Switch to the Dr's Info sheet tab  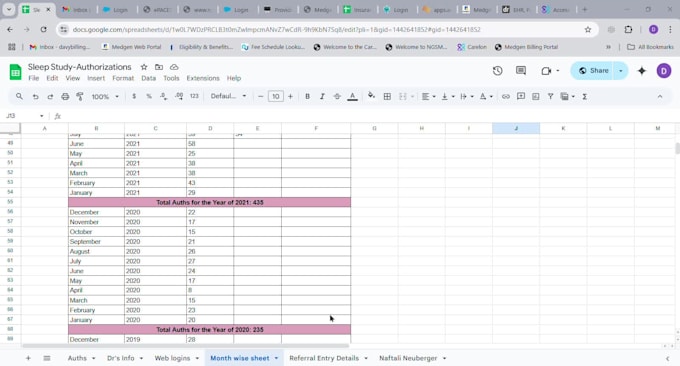click(121, 358)
